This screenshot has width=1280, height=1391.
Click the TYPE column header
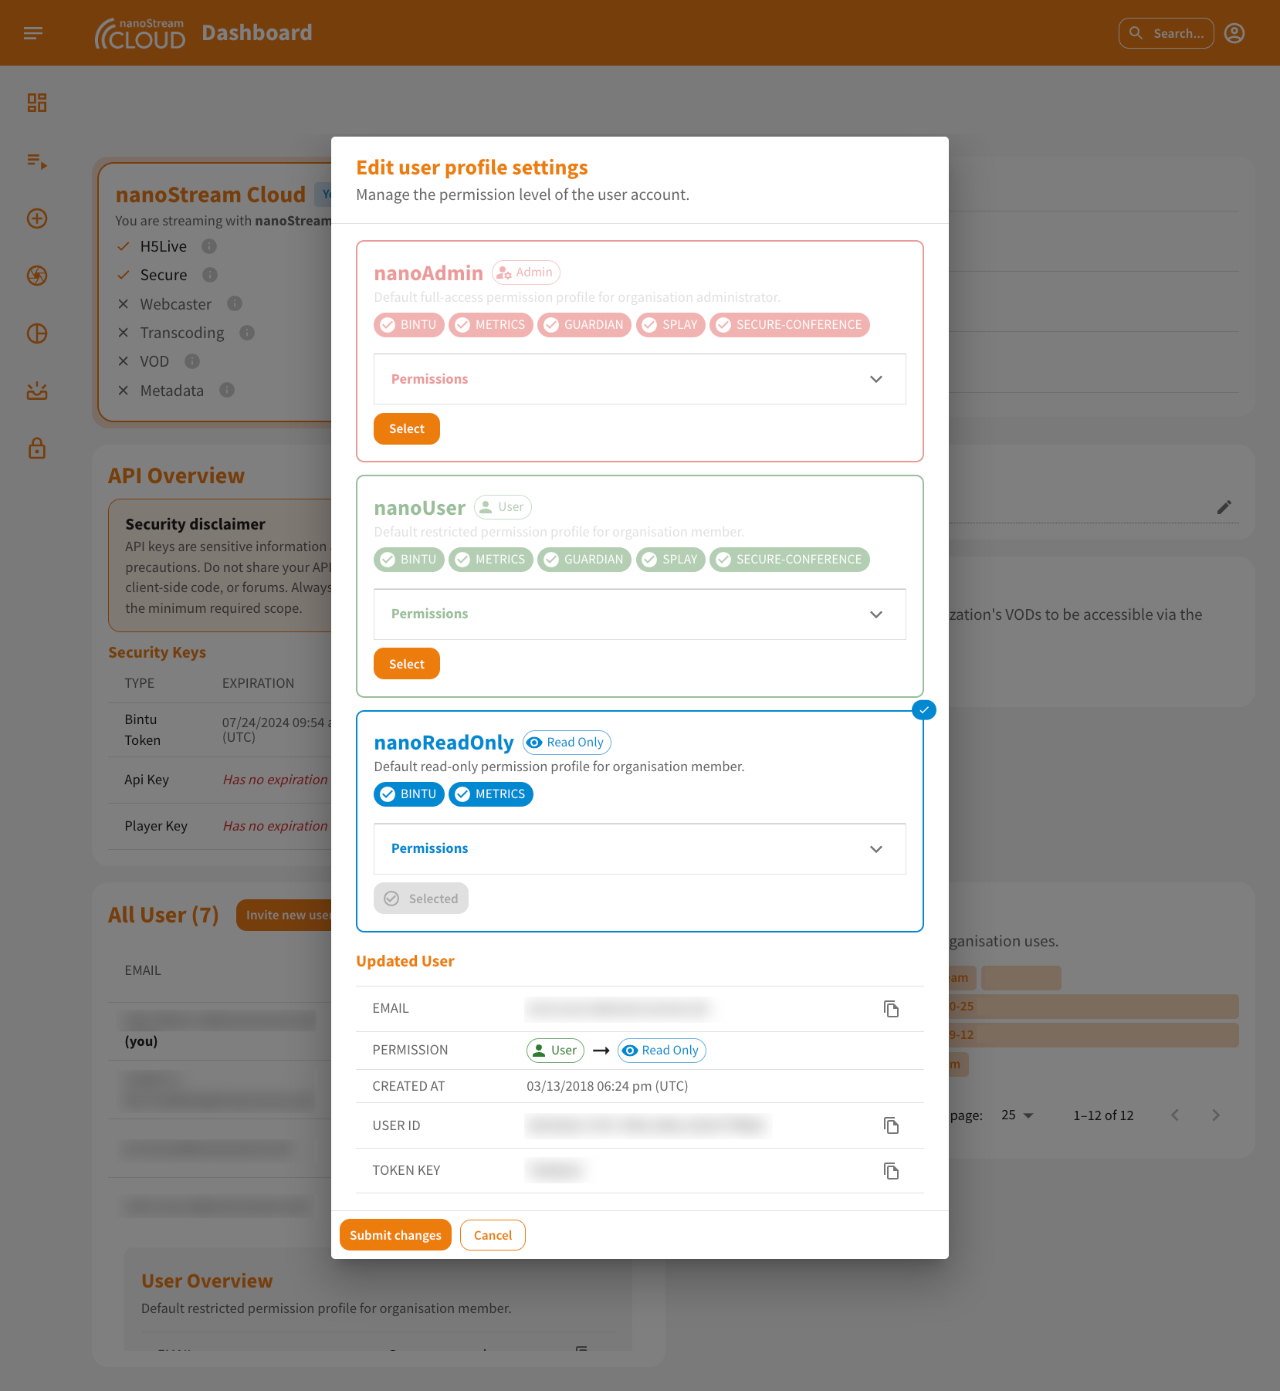(x=140, y=684)
